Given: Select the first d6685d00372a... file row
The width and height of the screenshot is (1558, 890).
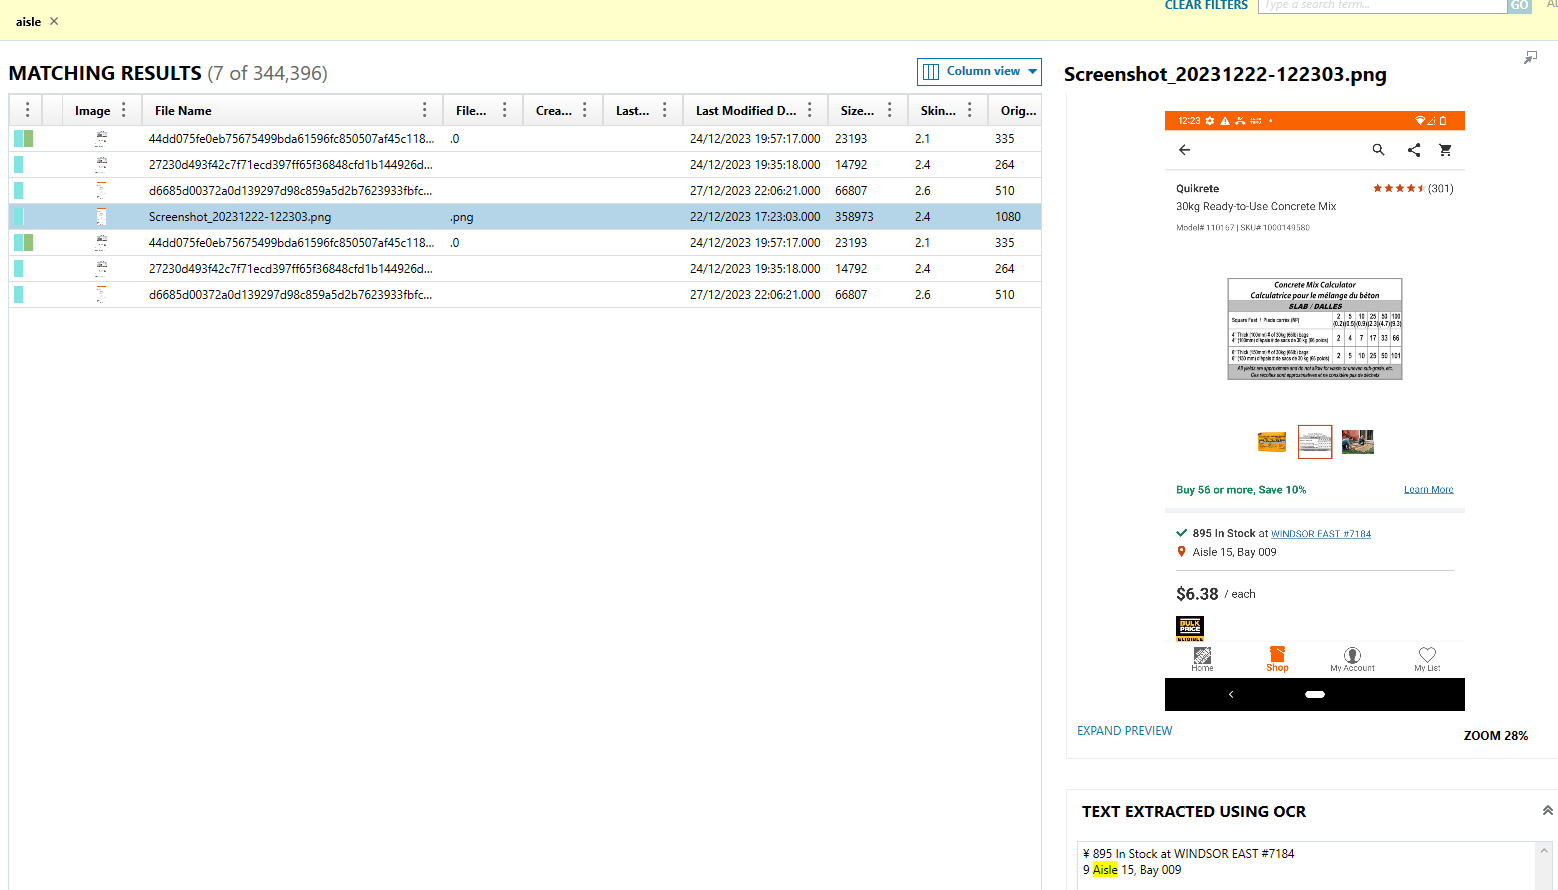Looking at the screenshot, I should pyautogui.click(x=525, y=191).
